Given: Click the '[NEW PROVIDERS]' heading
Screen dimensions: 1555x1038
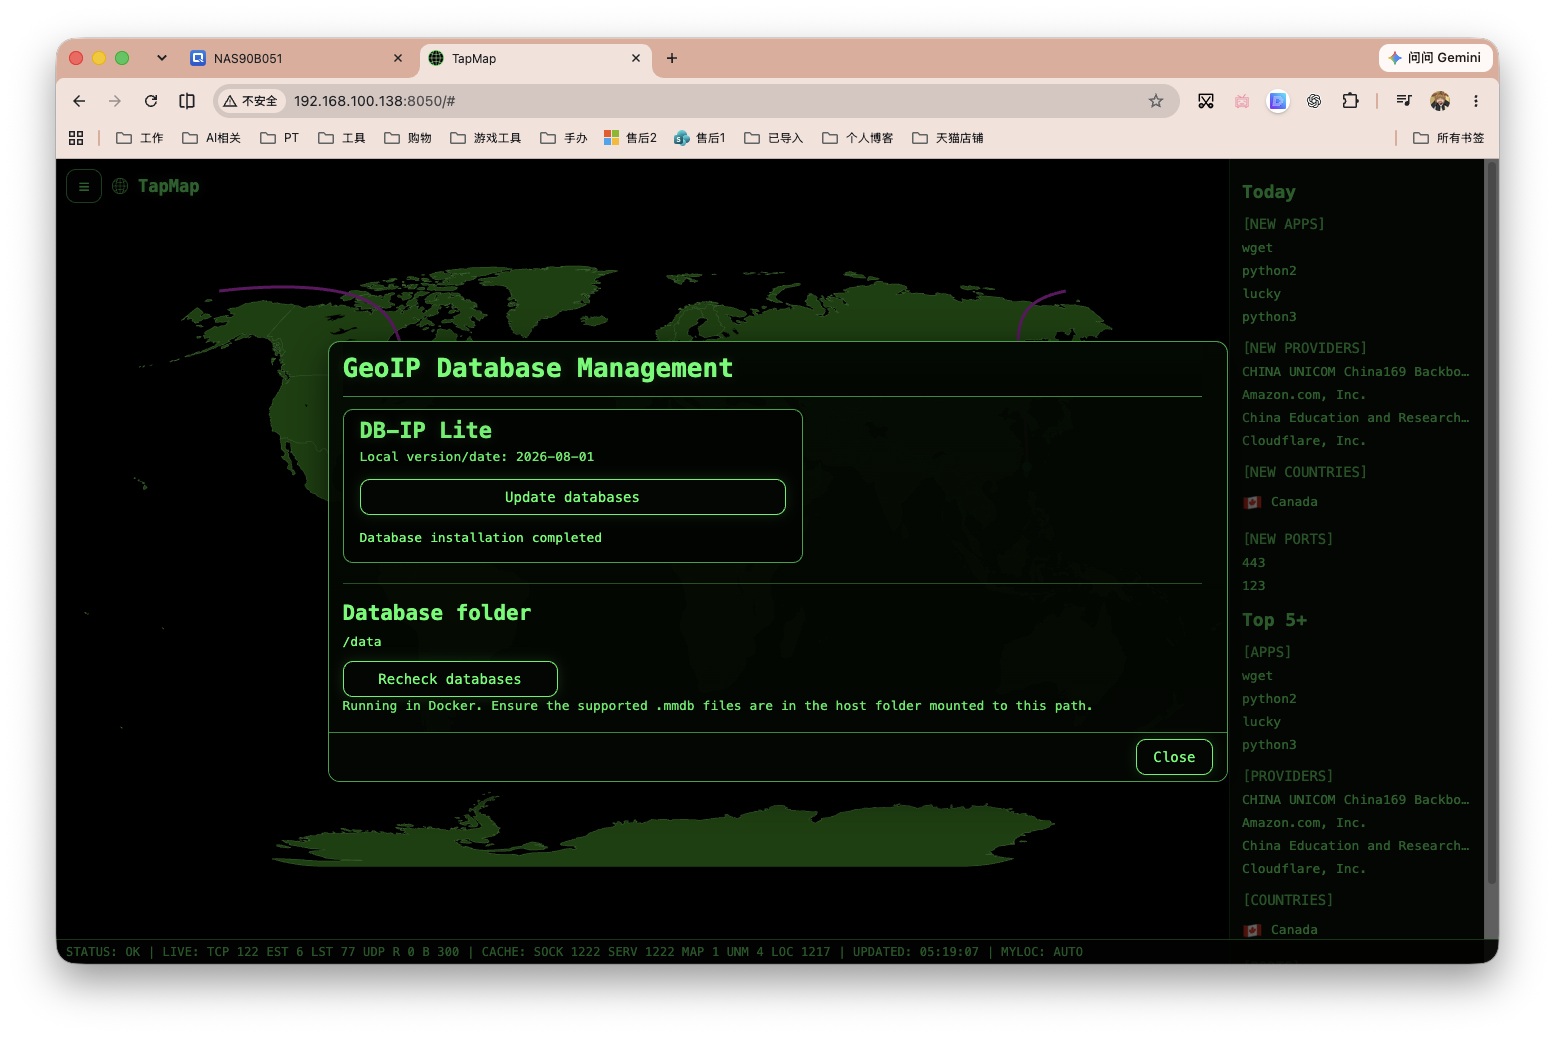Looking at the screenshot, I should (1305, 348).
